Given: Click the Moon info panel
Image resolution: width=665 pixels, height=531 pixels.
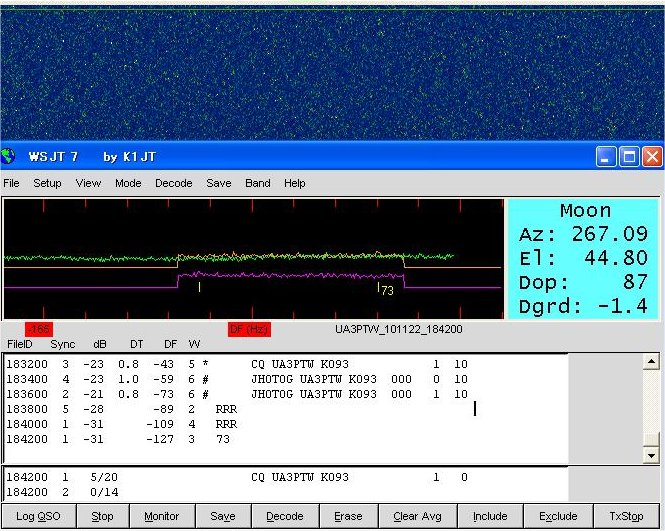Looking at the screenshot, I should pos(583,259).
